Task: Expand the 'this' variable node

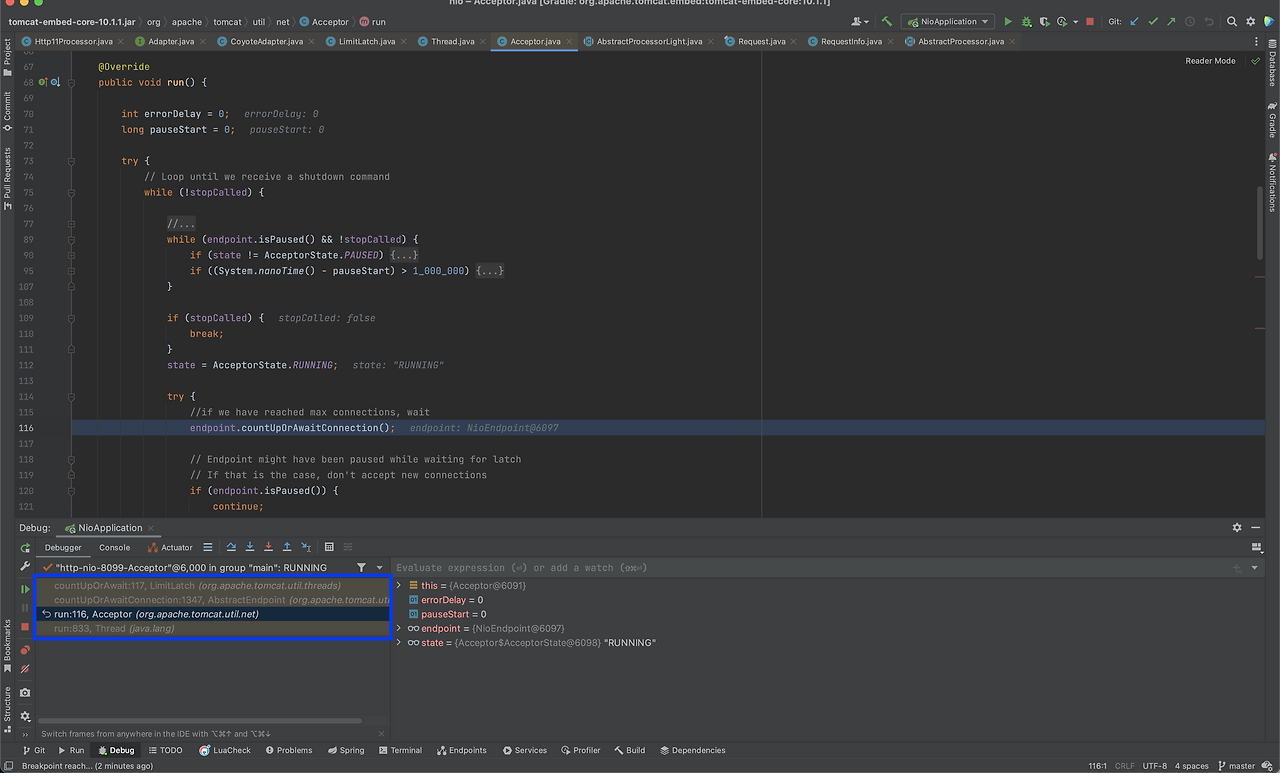Action: point(400,586)
